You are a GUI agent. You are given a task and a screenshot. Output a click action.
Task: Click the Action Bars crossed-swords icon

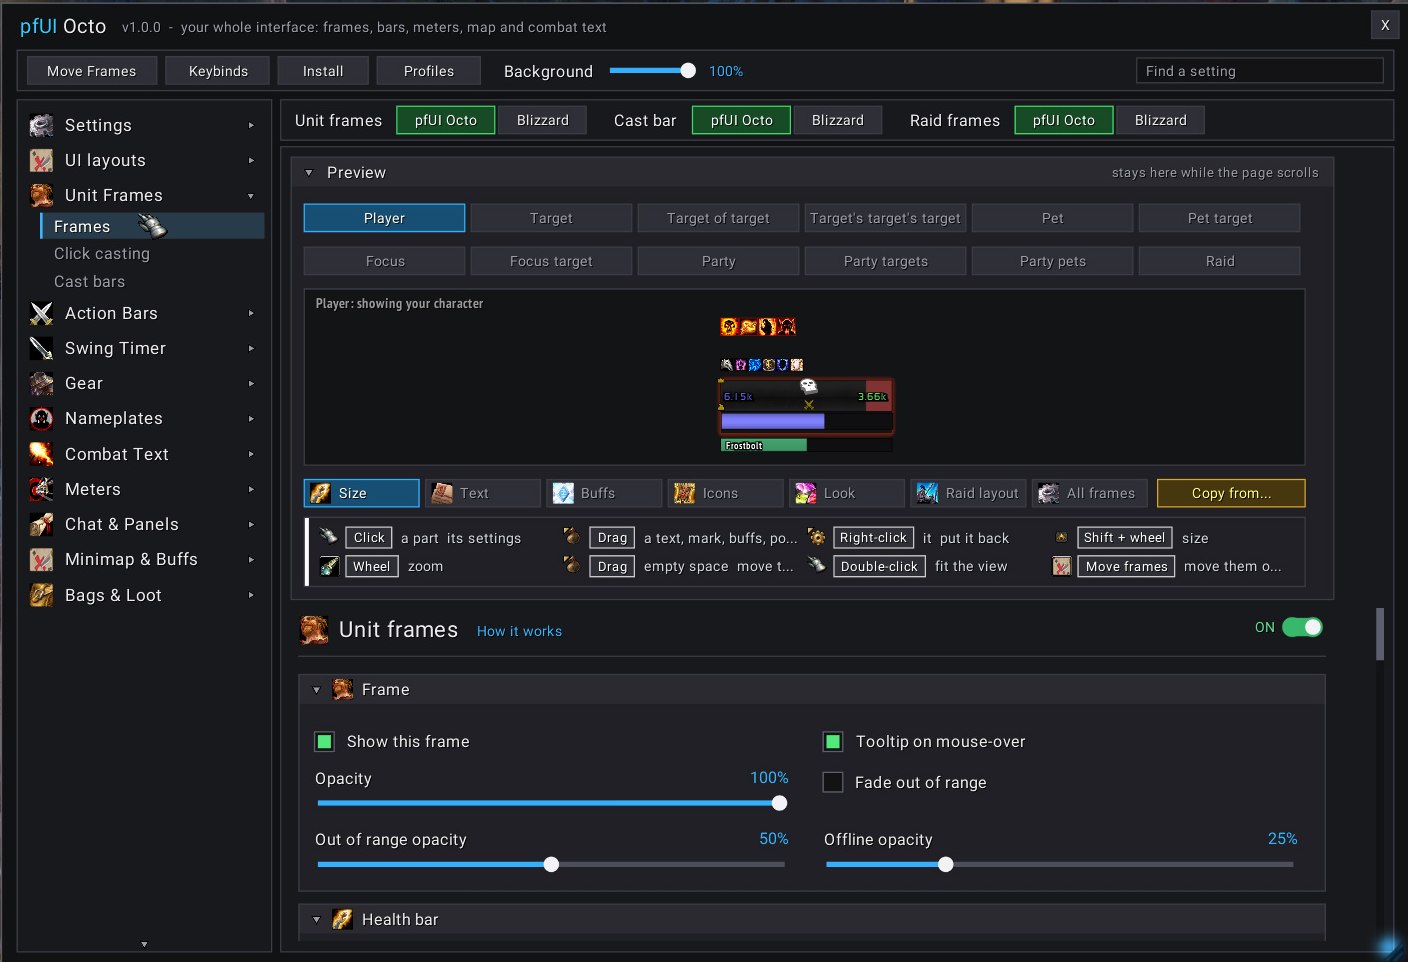coord(41,313)
